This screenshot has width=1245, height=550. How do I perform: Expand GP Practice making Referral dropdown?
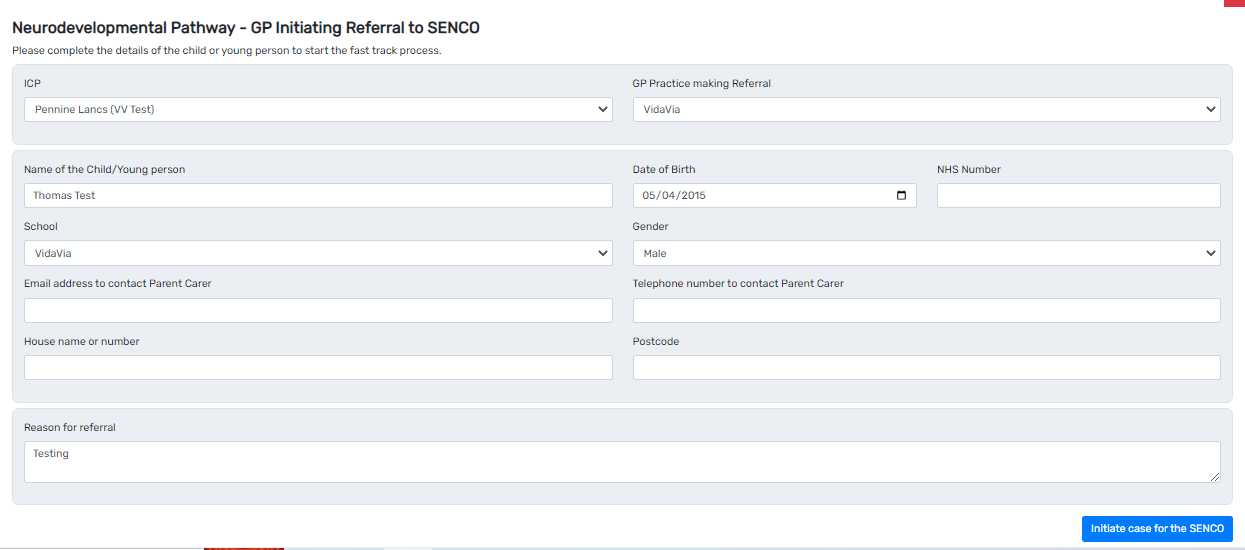click(x=926, y=109)
